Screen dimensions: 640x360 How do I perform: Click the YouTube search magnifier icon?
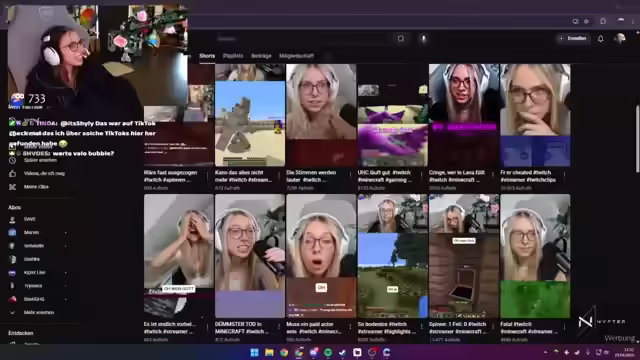click(401, 38)
